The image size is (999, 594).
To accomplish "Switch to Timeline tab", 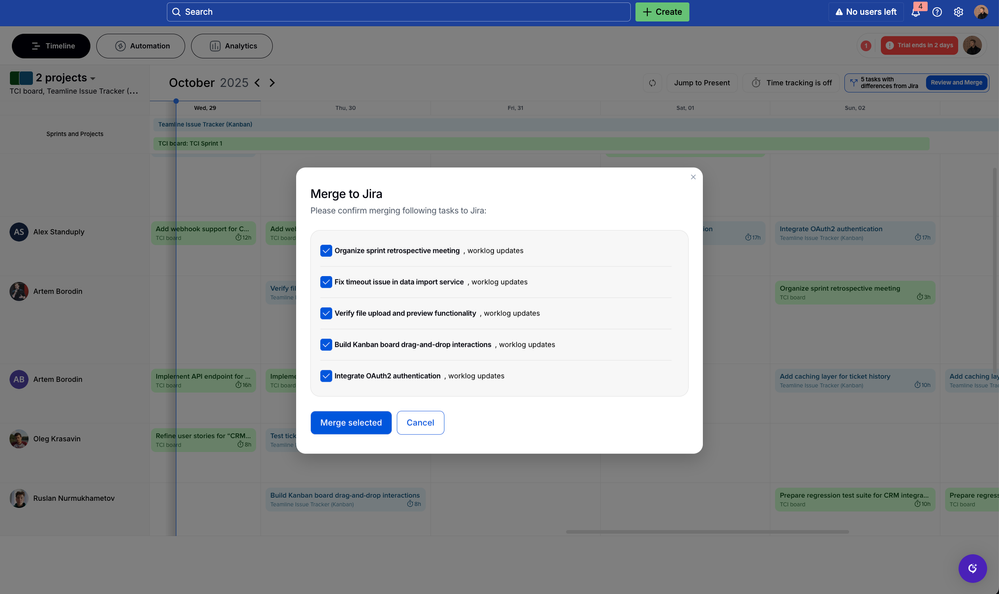I will click(51, 46).
